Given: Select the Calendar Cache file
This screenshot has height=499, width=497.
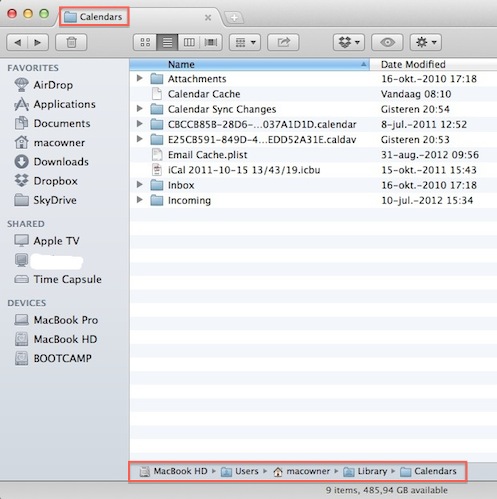Looking at the screenshot, I should pyautogui.click(x=204, y=94).
